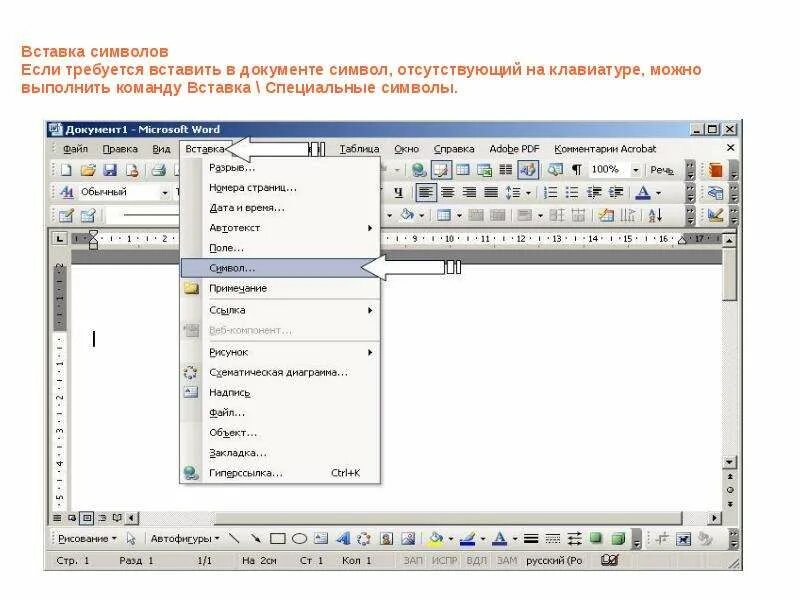The image size is (800, 600).
Task: Click the Insert Table icon in Standard toolbar
Action: coord(463,170)
